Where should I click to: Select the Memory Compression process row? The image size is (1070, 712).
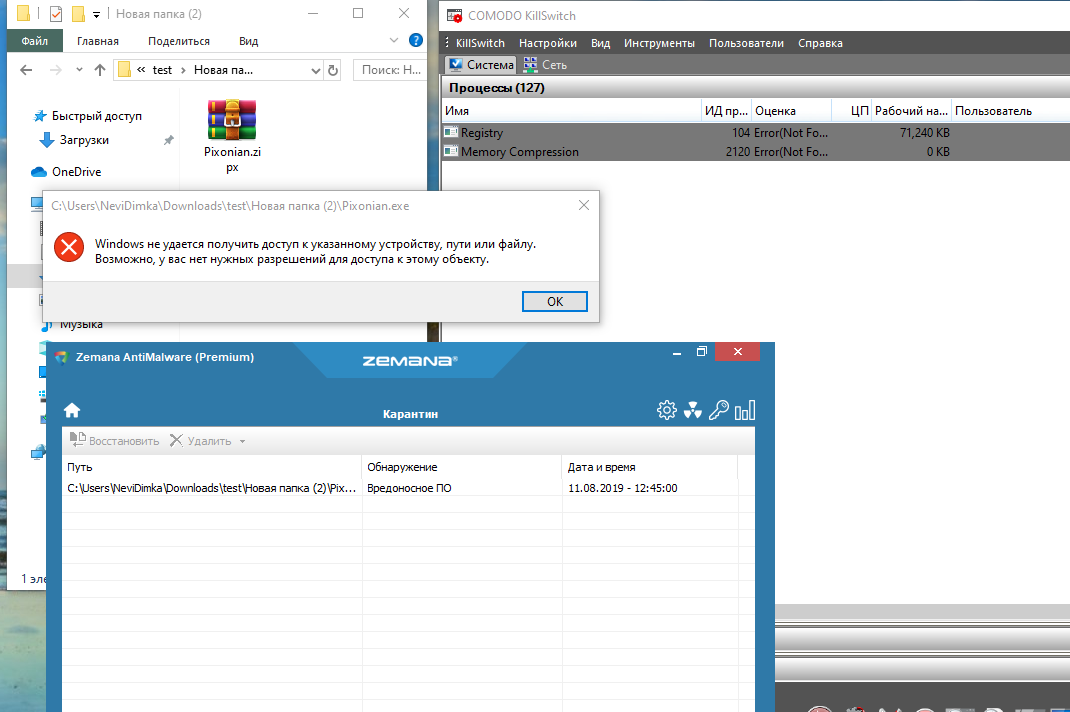(x=755, y=152)
